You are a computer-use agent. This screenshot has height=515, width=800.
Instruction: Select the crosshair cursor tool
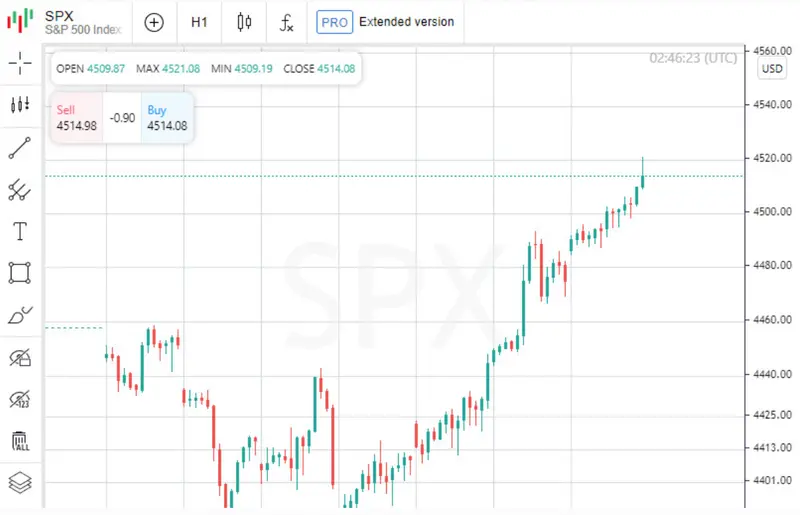pos(20,64)
